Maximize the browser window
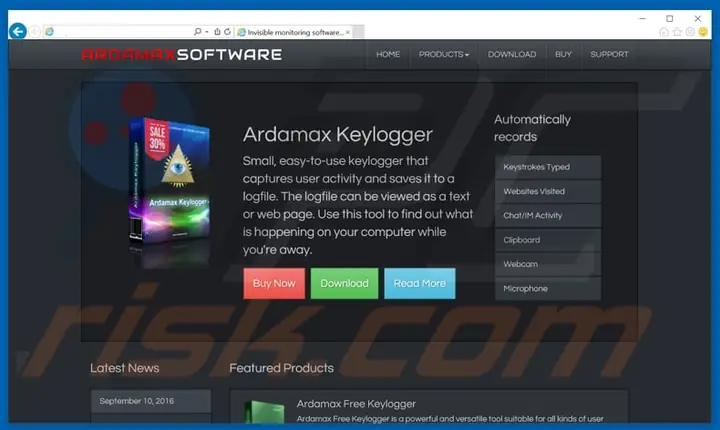This screenshot has height=430, width=720. point(669,18)
